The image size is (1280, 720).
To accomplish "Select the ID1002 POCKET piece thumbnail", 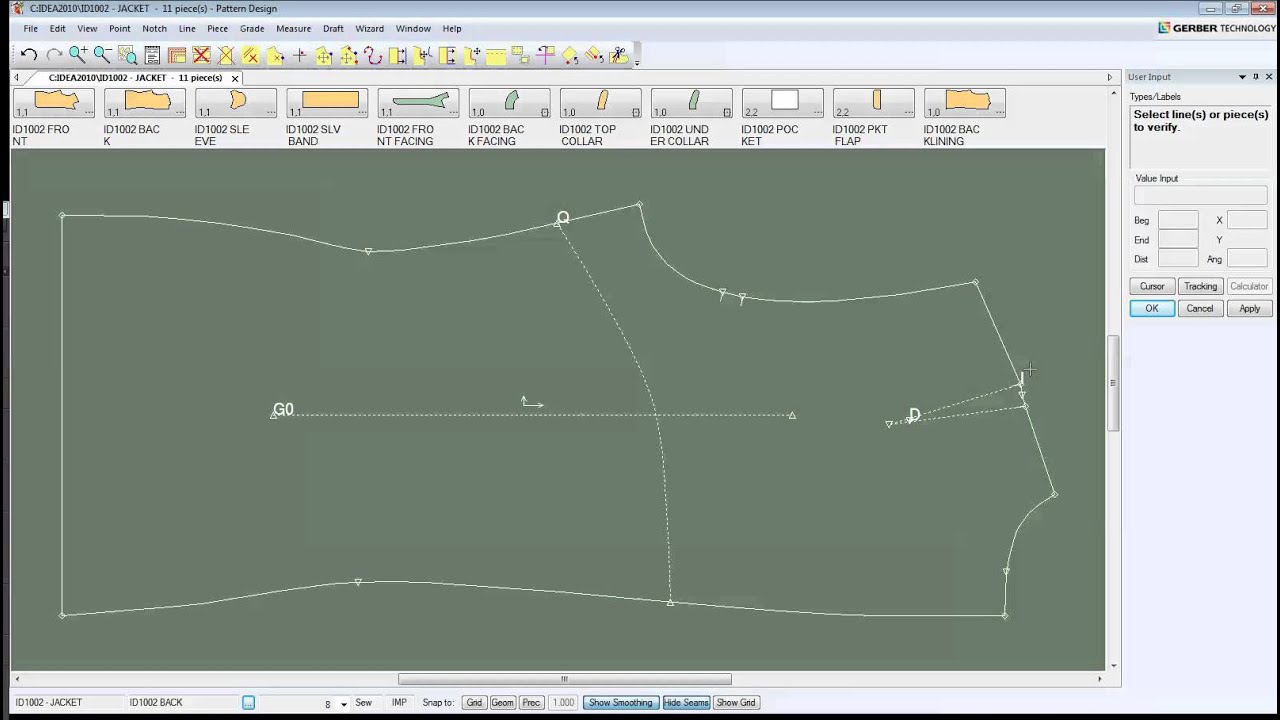I will point(782,103).
